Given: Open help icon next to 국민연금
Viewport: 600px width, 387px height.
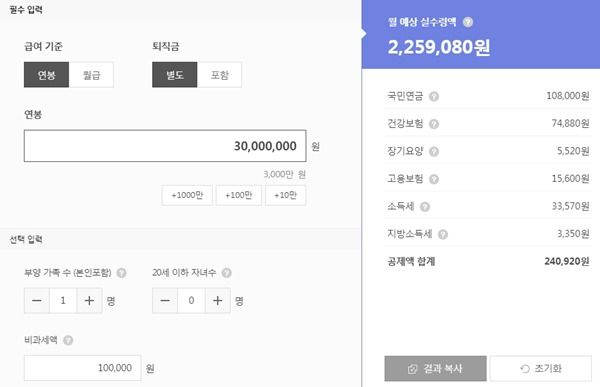Looking at the screenshot, I should pyautogui.click(x=434, y=96).
